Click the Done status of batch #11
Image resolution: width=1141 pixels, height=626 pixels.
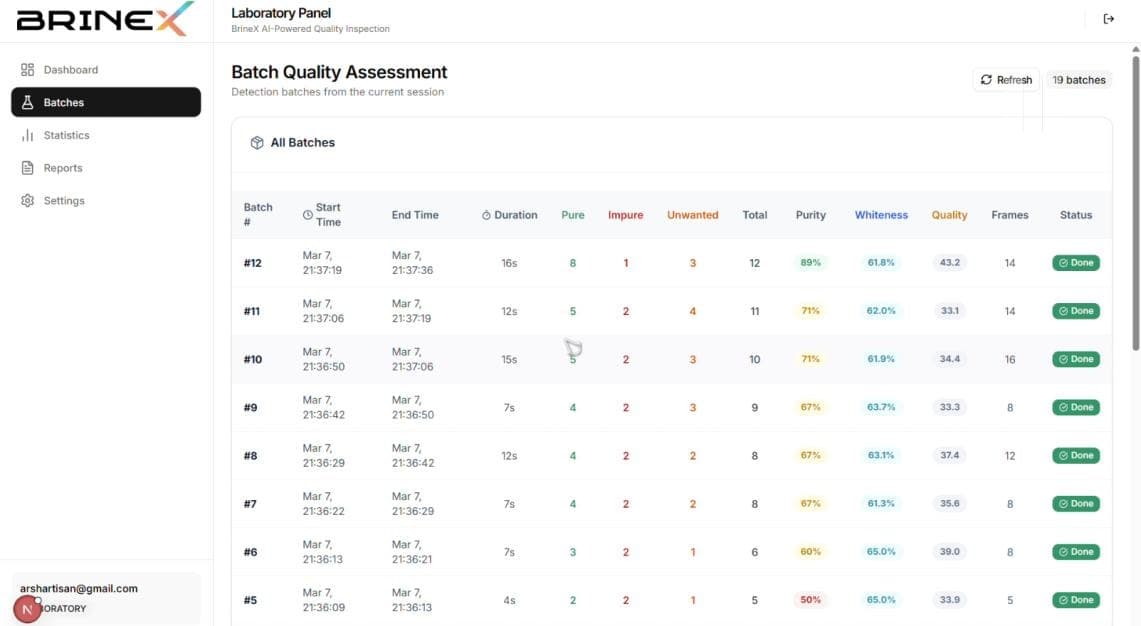coord(1076,311)
